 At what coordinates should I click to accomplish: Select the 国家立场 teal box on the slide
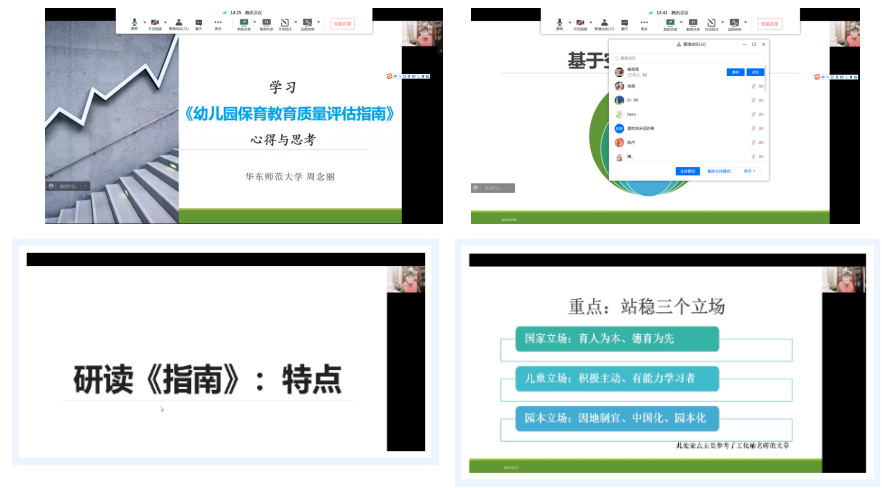(617, 339)
